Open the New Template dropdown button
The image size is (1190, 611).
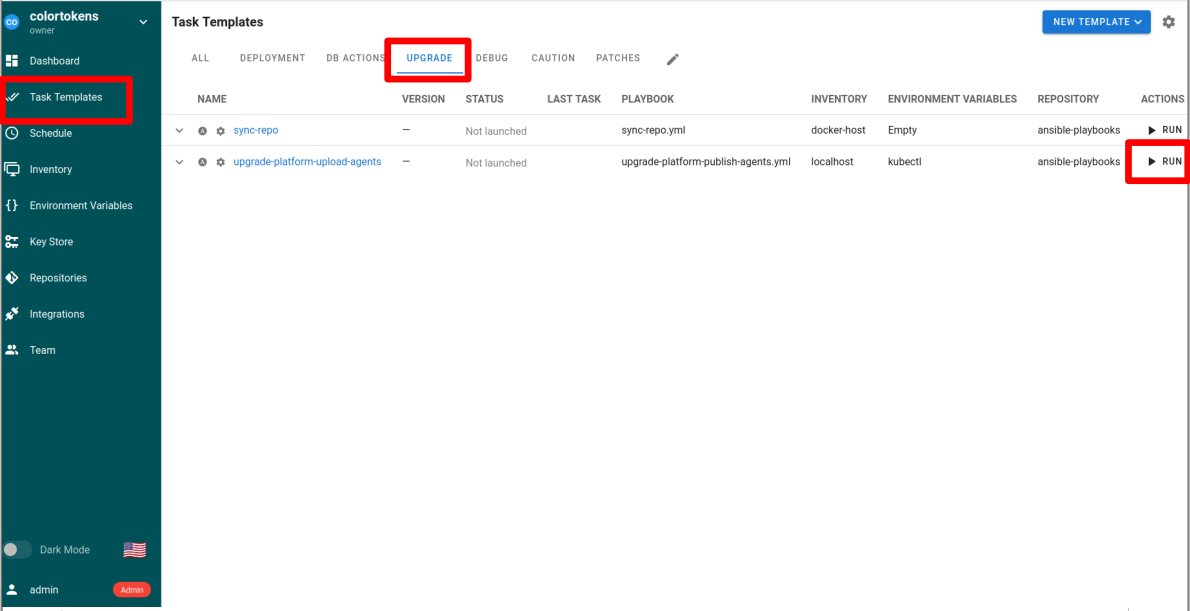click(1096, 22)
